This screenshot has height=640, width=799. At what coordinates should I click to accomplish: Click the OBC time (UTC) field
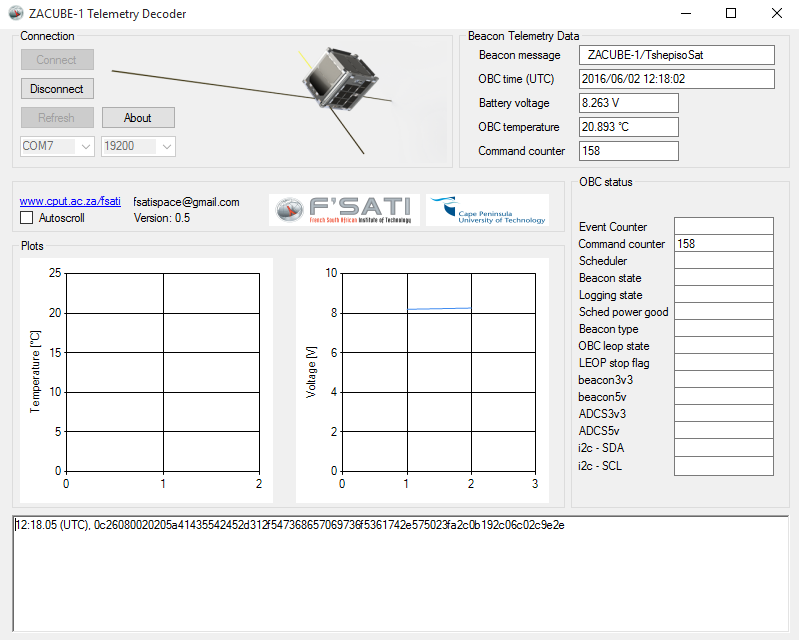677,79
